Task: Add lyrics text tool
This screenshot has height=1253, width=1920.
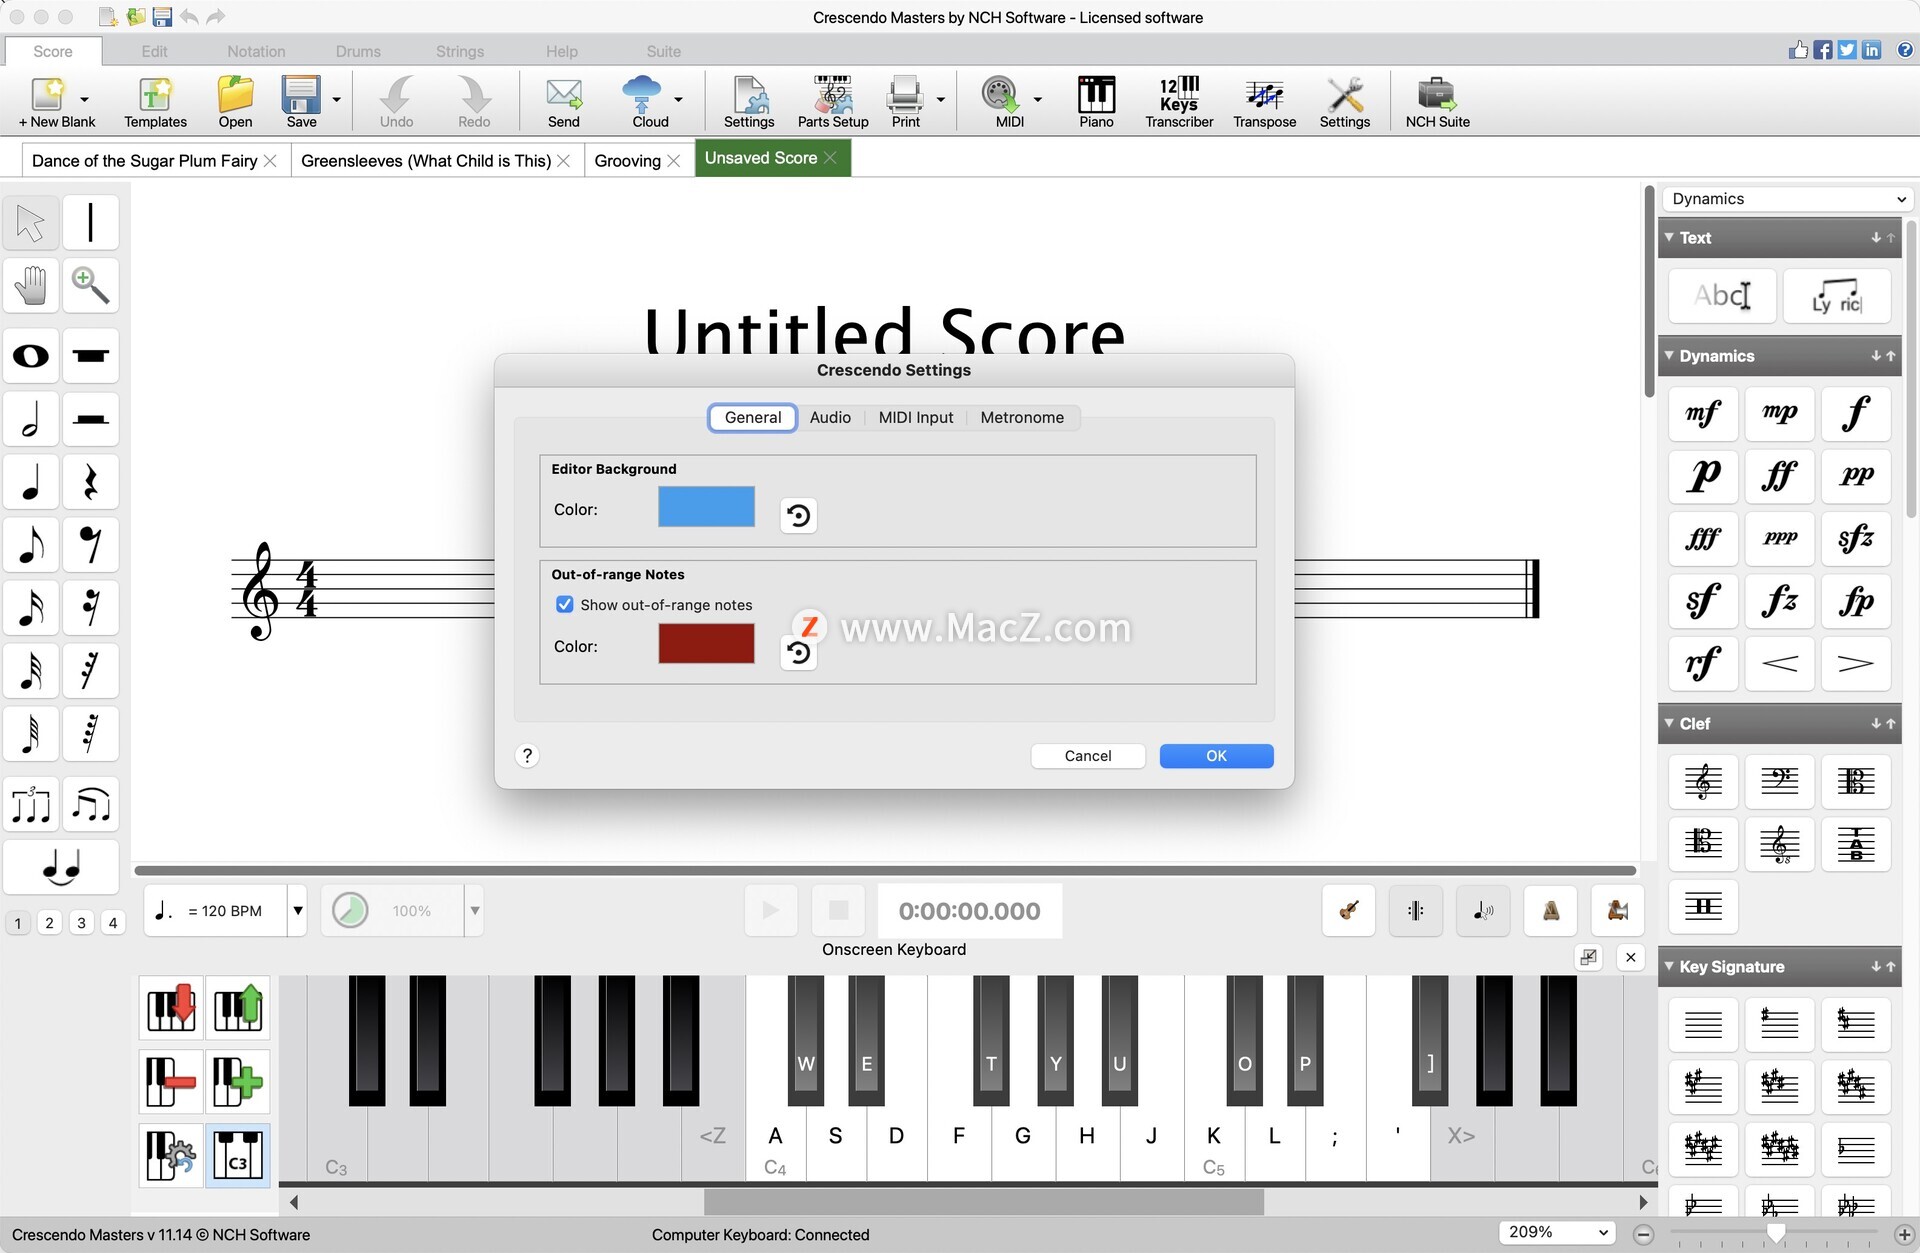Action: pyautogui.click(x=1837, y=296)
